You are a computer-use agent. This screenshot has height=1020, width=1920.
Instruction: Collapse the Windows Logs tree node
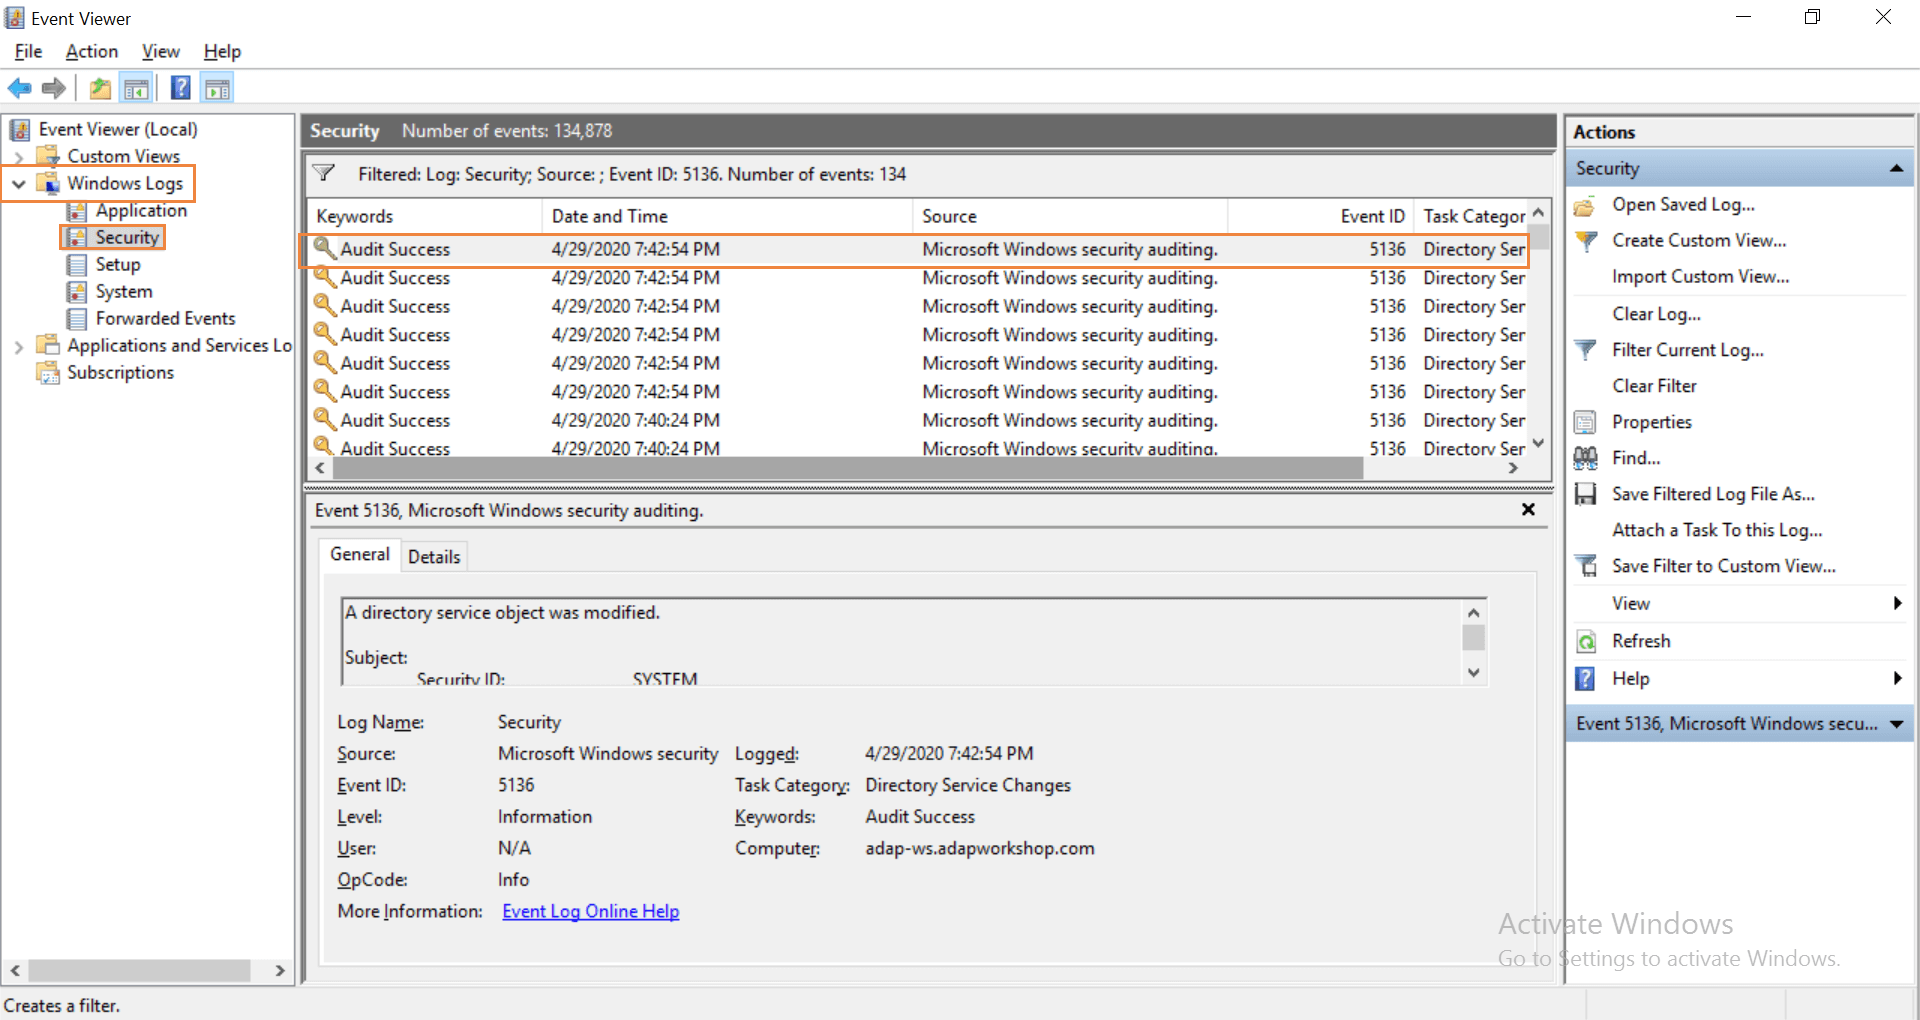19,184
